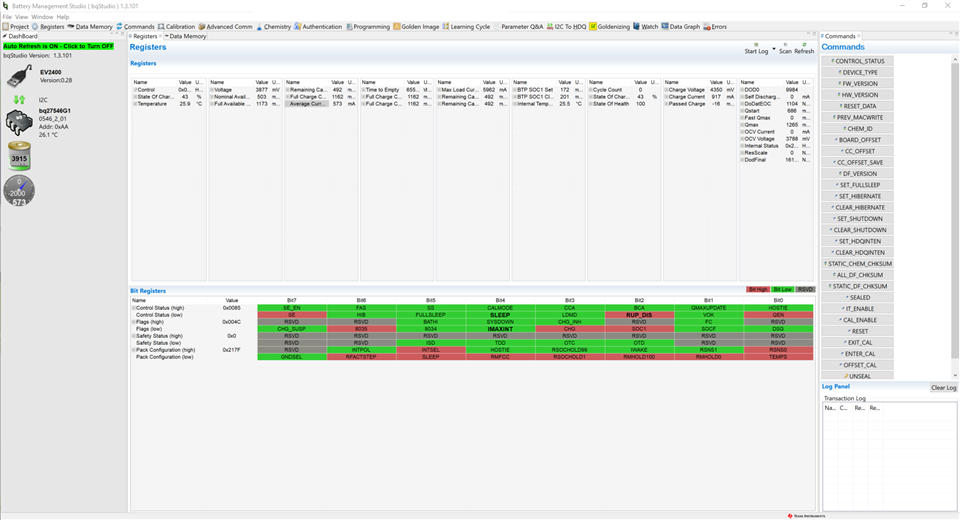Image resolution: width=960 pixels, height=520 pixels.
Task: Toggle the Voltage register row checkbox
Action: click(x=212, y=90)
